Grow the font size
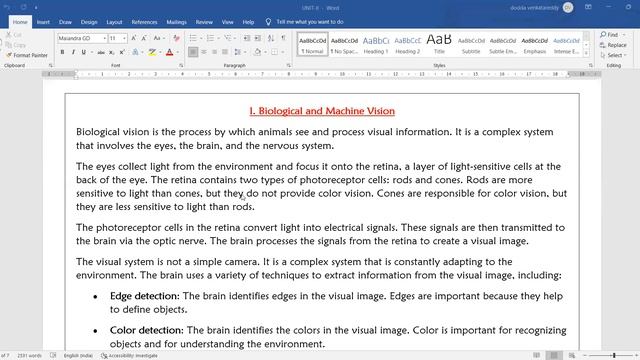The width and height of the screenshot is (640, 360). (x=133, y=38)
